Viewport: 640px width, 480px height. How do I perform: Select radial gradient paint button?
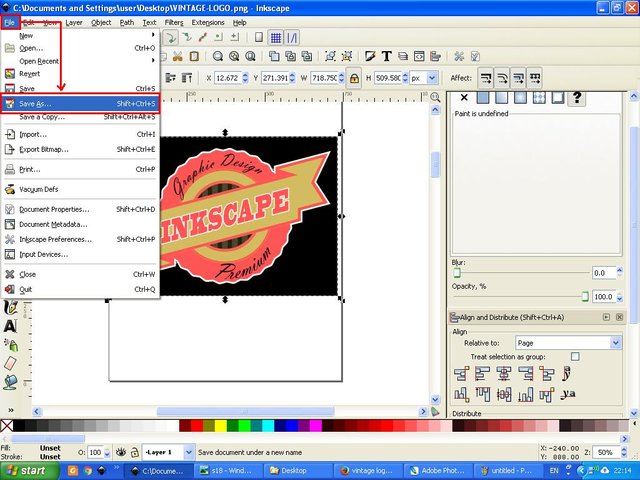[x=520, y=98]
